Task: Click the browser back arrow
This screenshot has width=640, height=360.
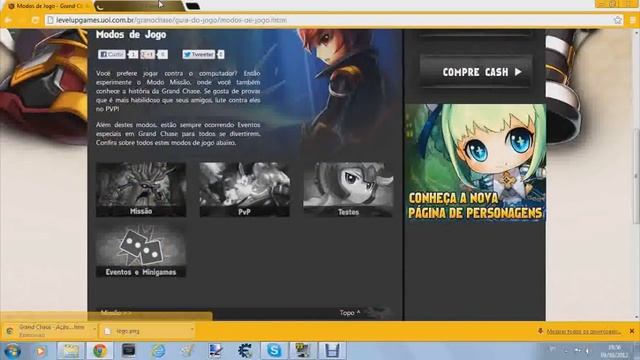Action: [x=8, y=20]
